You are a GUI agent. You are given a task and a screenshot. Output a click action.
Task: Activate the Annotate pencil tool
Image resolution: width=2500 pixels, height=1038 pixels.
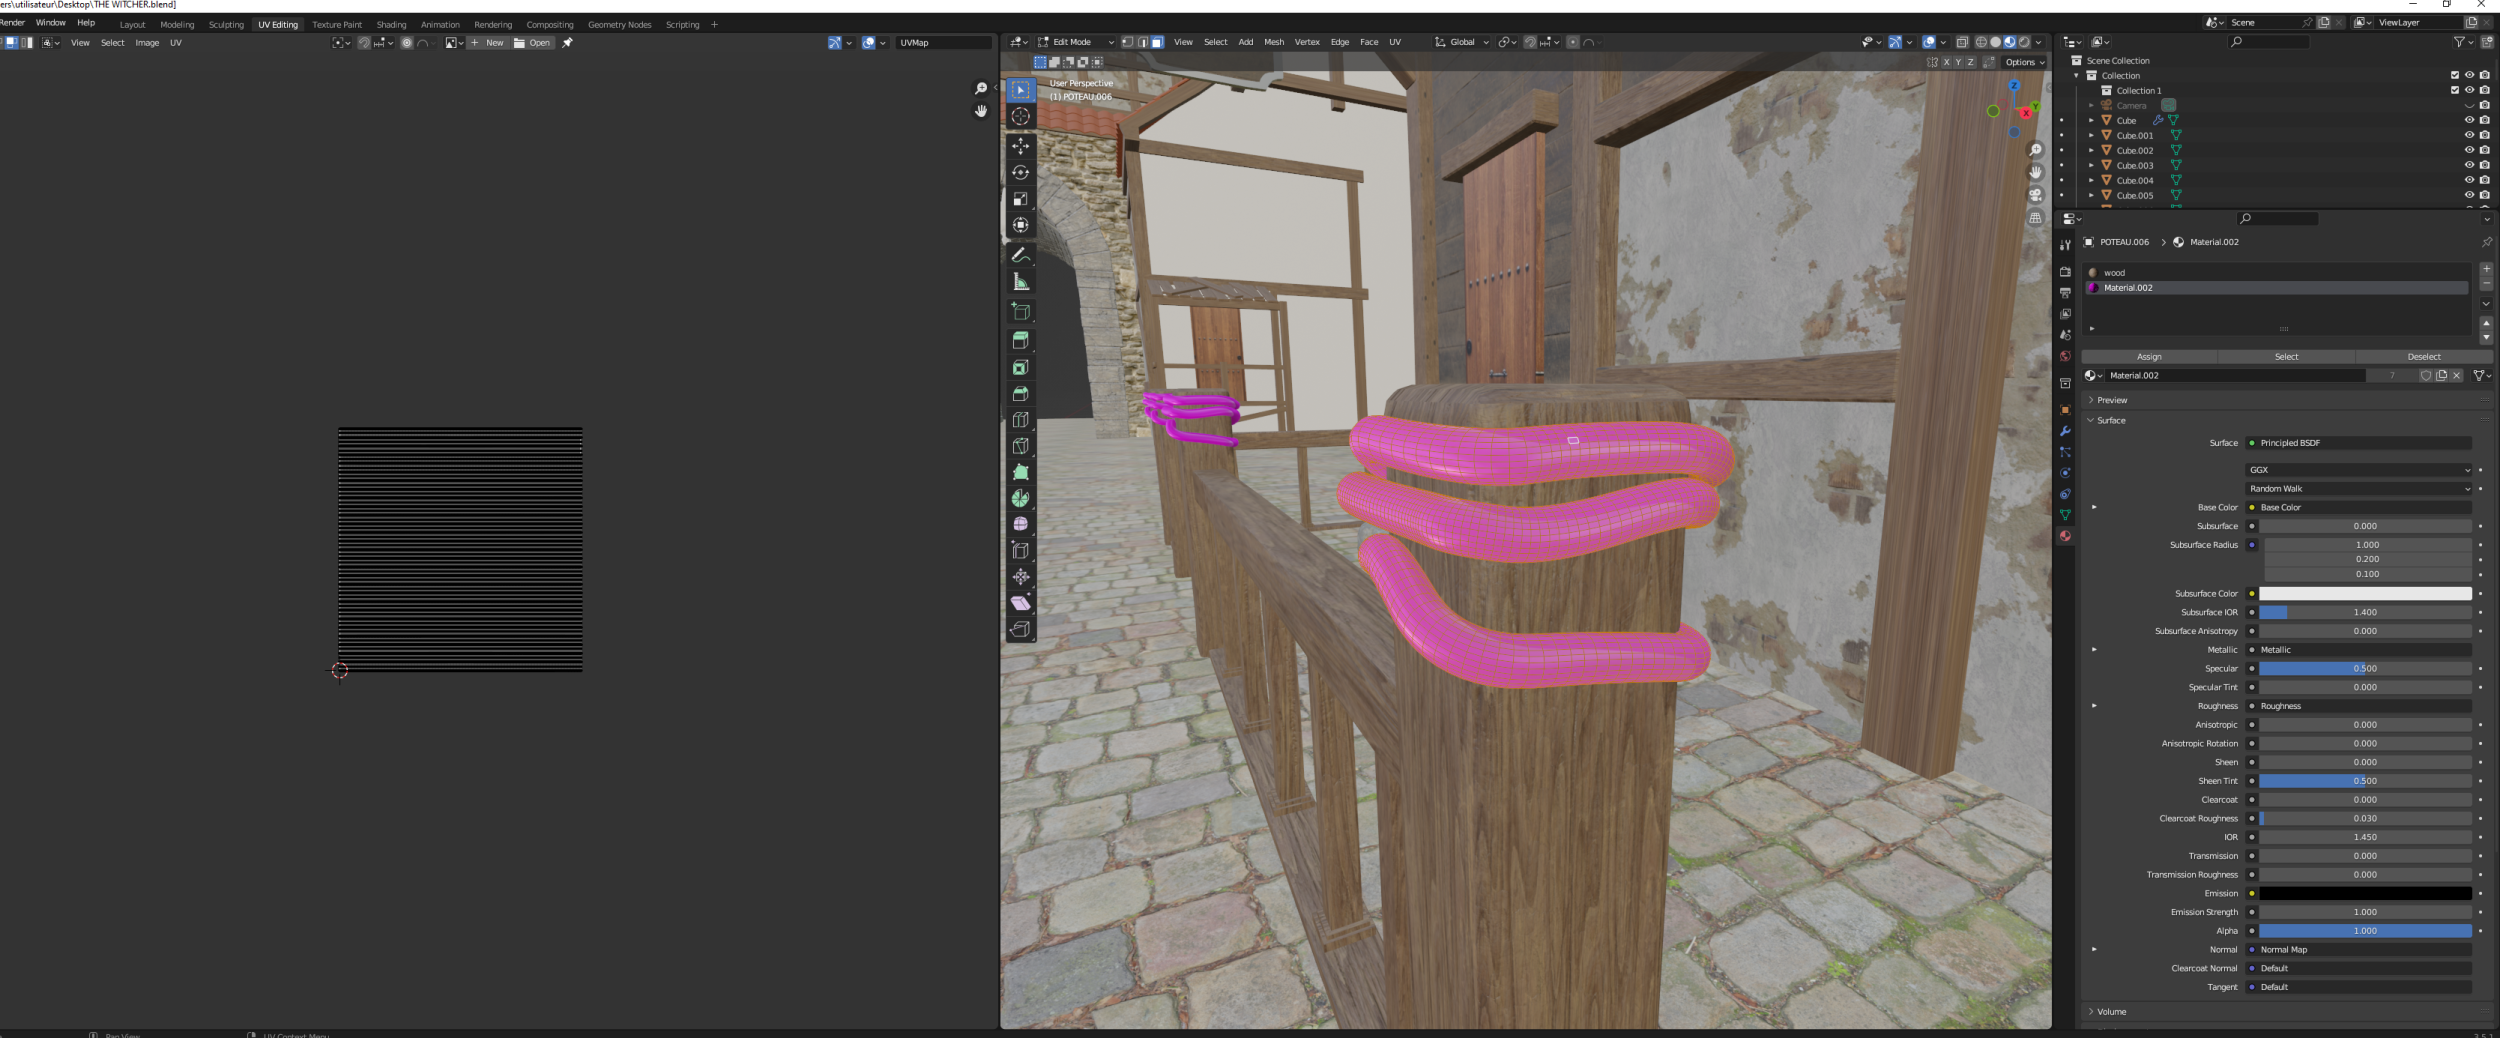pos(1020,256)
